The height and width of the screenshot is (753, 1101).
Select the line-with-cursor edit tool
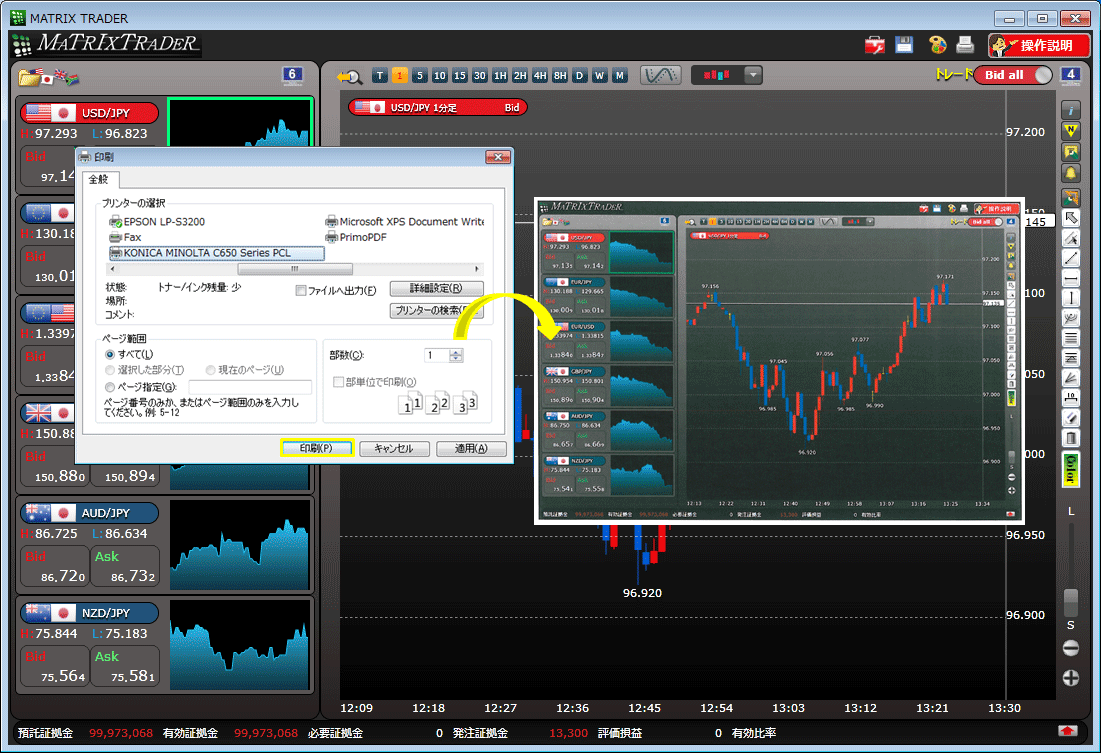click(1070, 238)
